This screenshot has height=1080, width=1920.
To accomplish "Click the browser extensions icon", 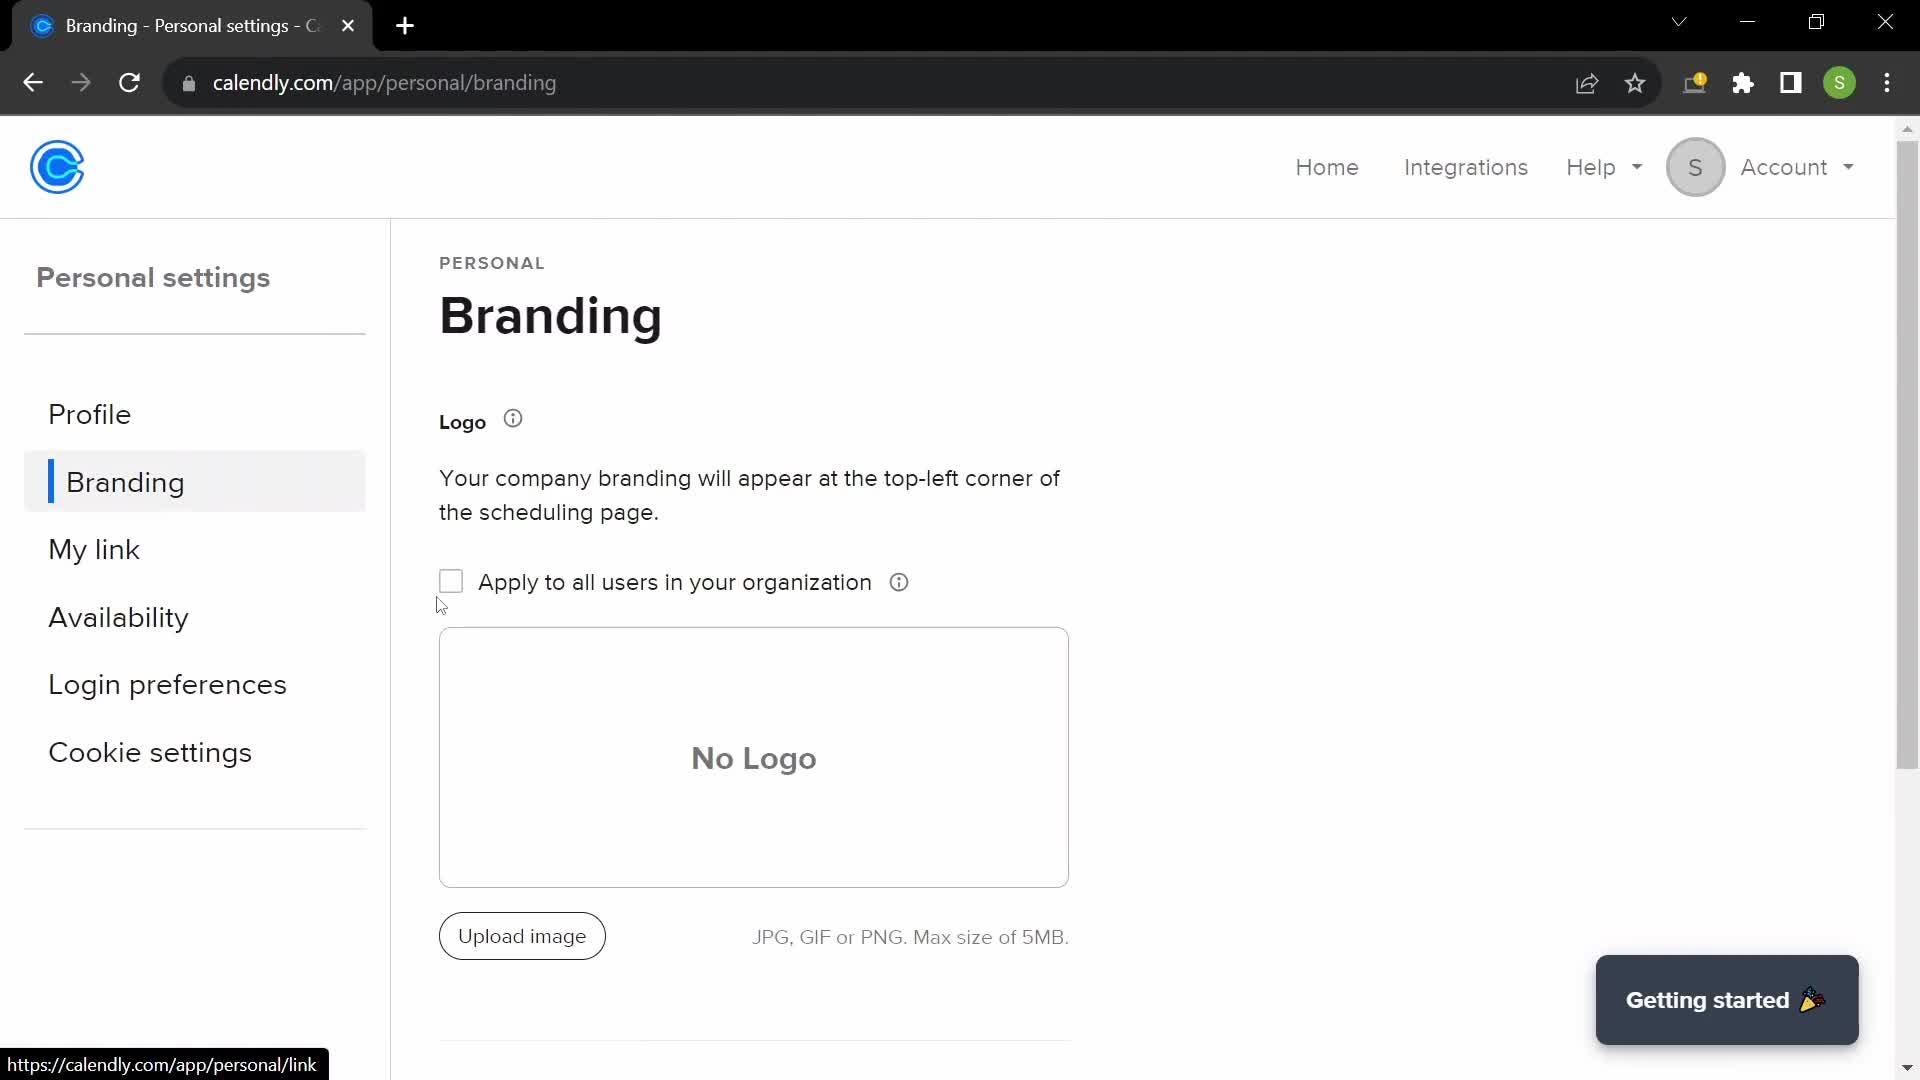I will [x=1743, y=83].
